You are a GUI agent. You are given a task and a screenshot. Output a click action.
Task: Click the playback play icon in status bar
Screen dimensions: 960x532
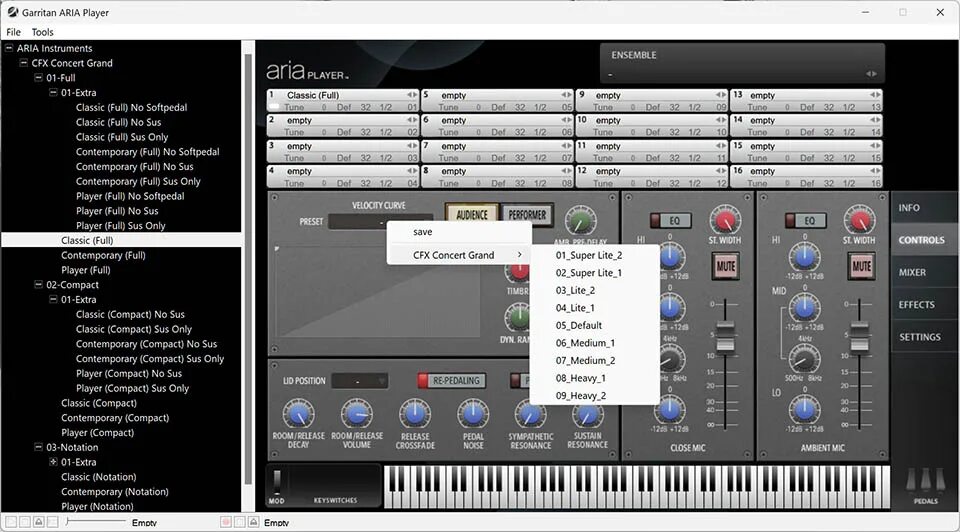(x=11, y=522)
